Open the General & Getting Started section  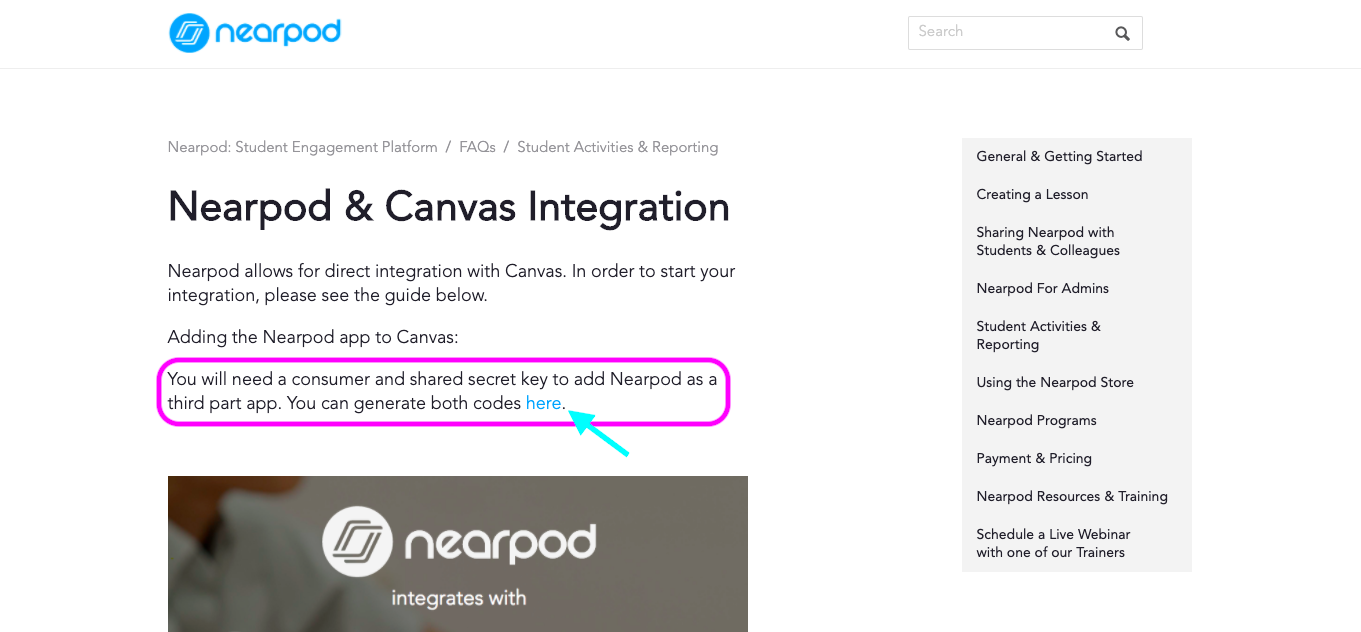pyautogui.click(x=1058, y=156)
